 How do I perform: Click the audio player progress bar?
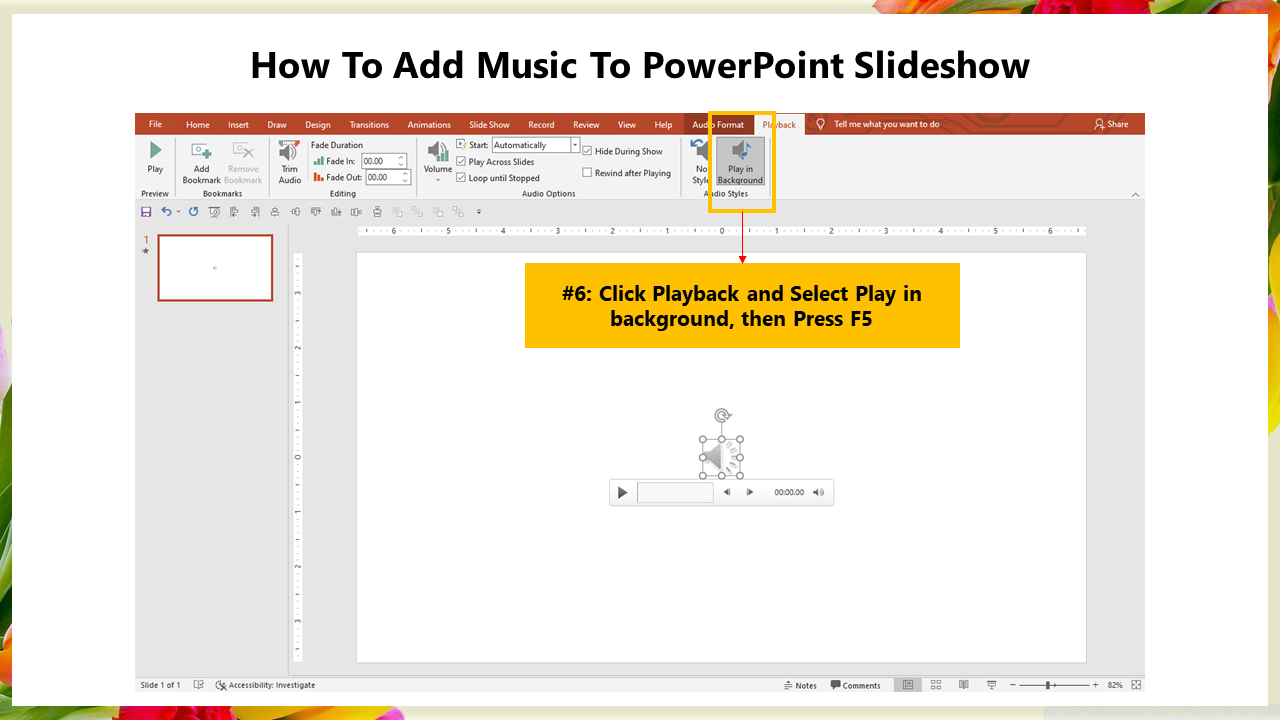click(x=675, y=492)
